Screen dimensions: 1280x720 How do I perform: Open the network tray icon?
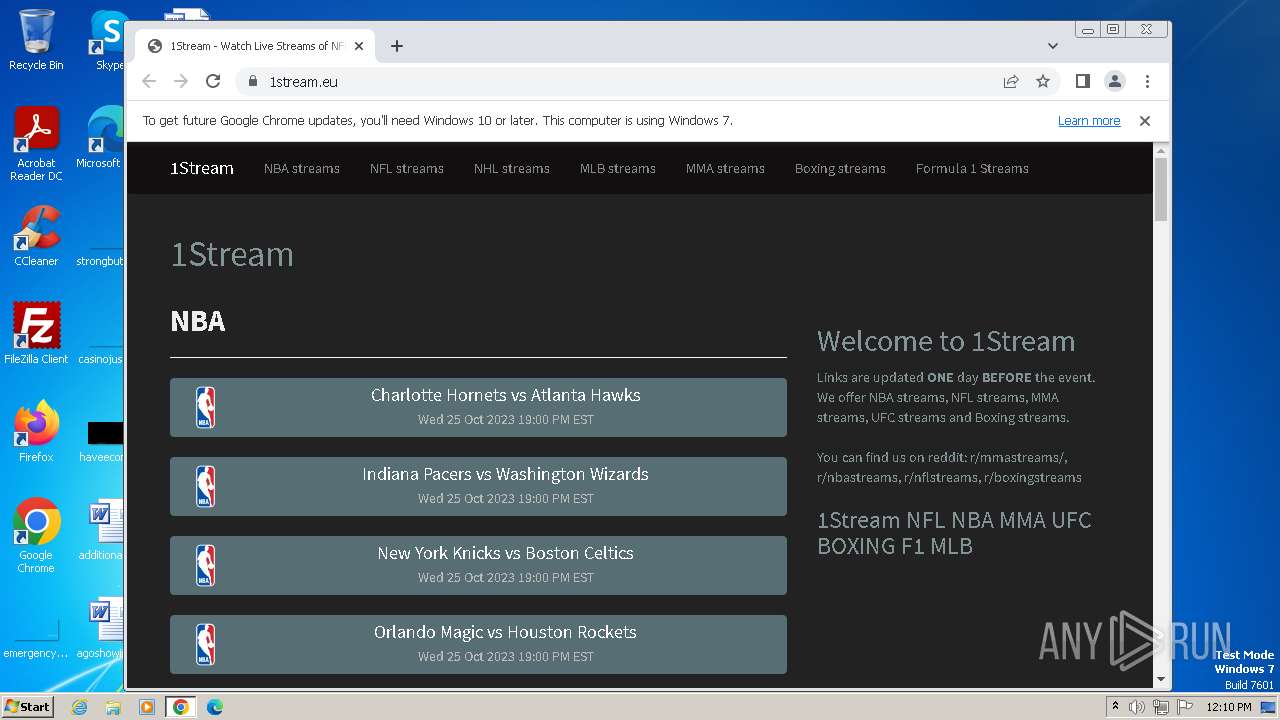[x=1161, y=707]
